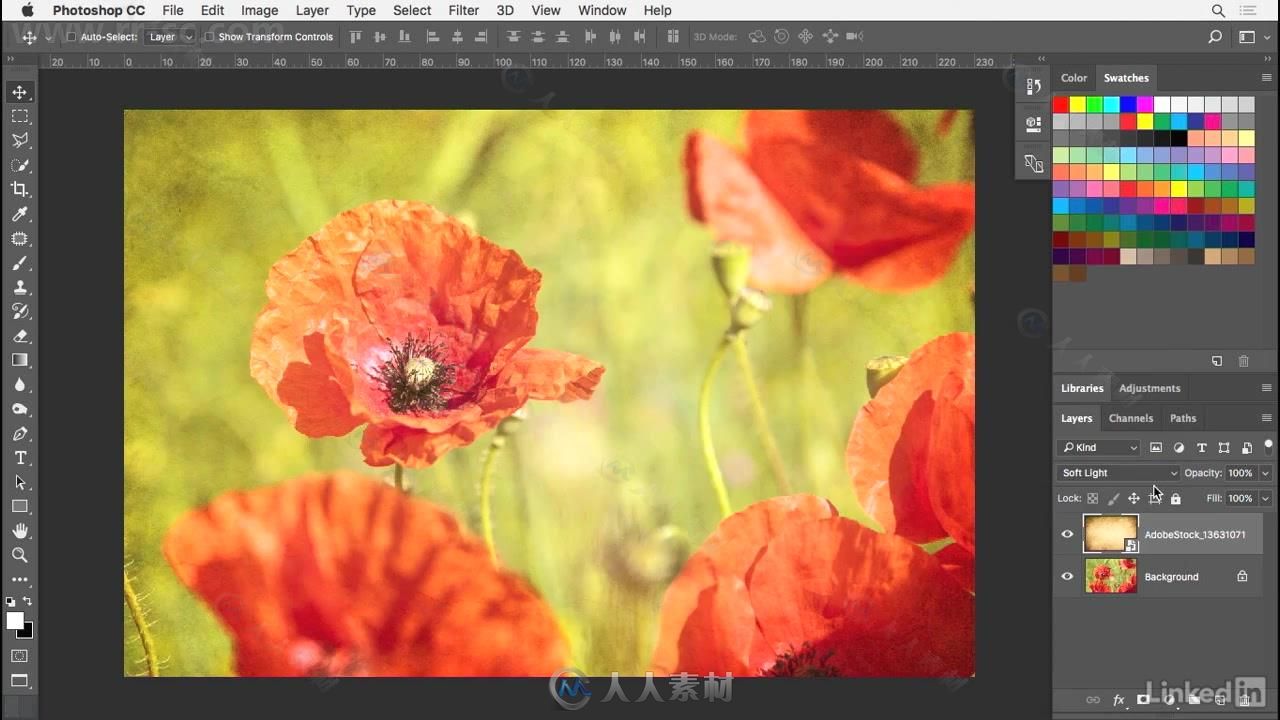Select the Path Selection tool
Viewport: 1280px width, 720px height.
coord(20,482)
